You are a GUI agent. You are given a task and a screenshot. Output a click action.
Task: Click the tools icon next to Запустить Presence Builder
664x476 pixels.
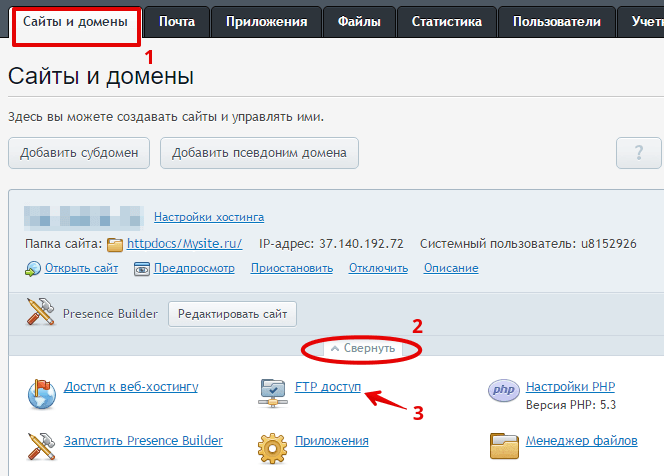click(42, 446)
